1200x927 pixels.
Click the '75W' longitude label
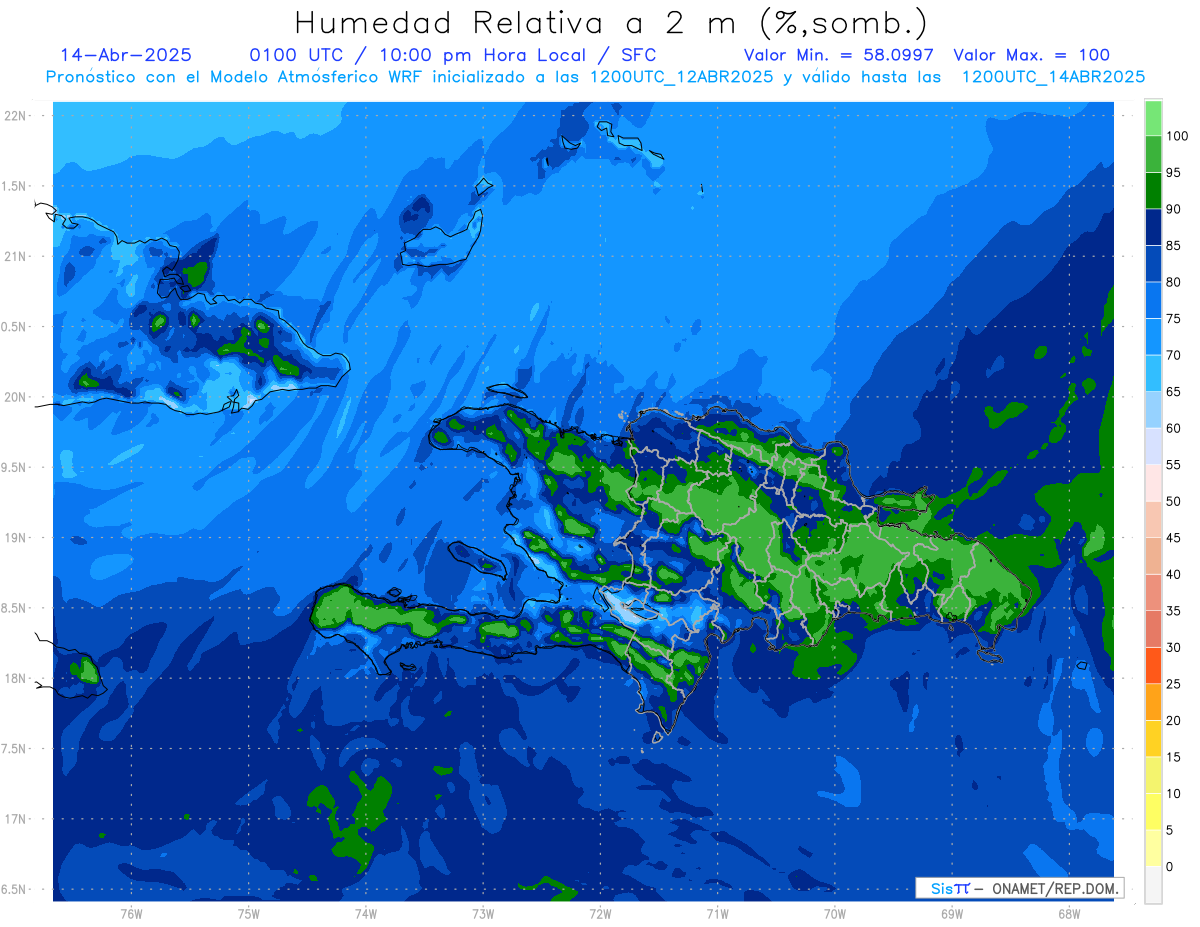249,913
